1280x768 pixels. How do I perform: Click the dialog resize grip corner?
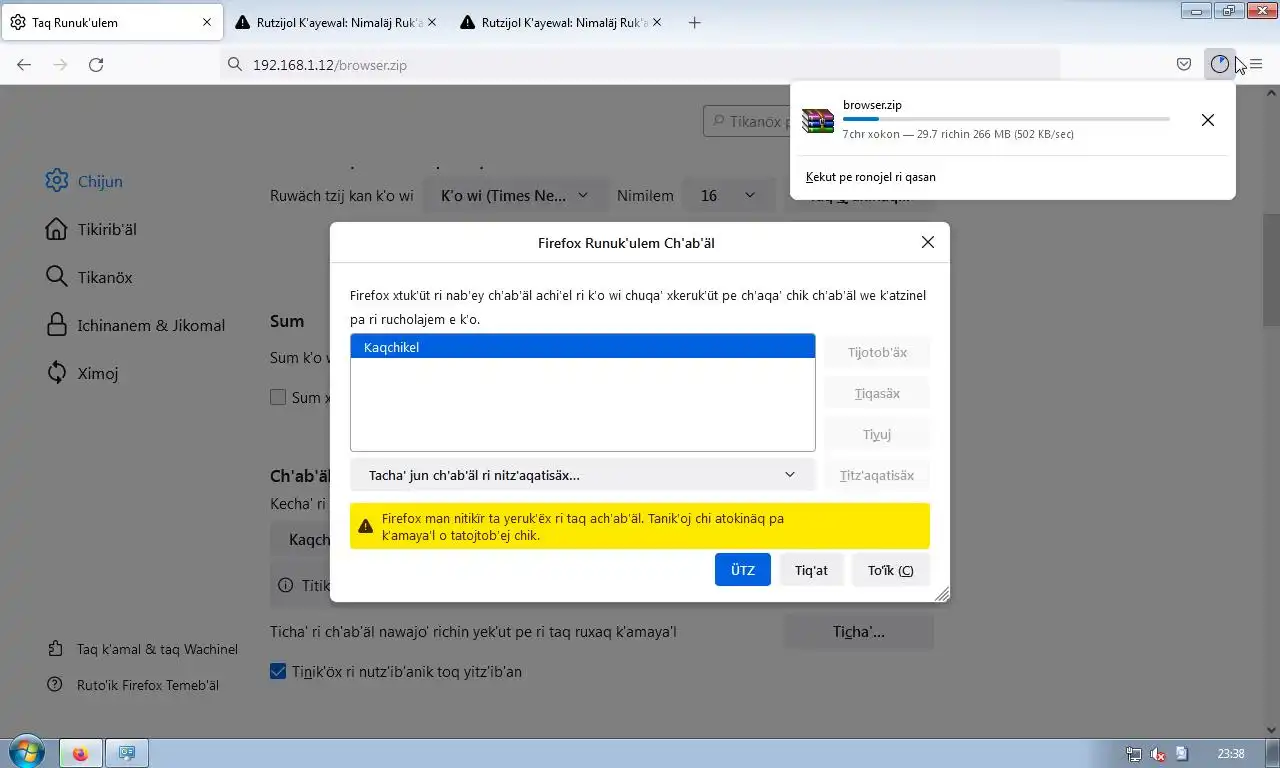pos(941,594)
